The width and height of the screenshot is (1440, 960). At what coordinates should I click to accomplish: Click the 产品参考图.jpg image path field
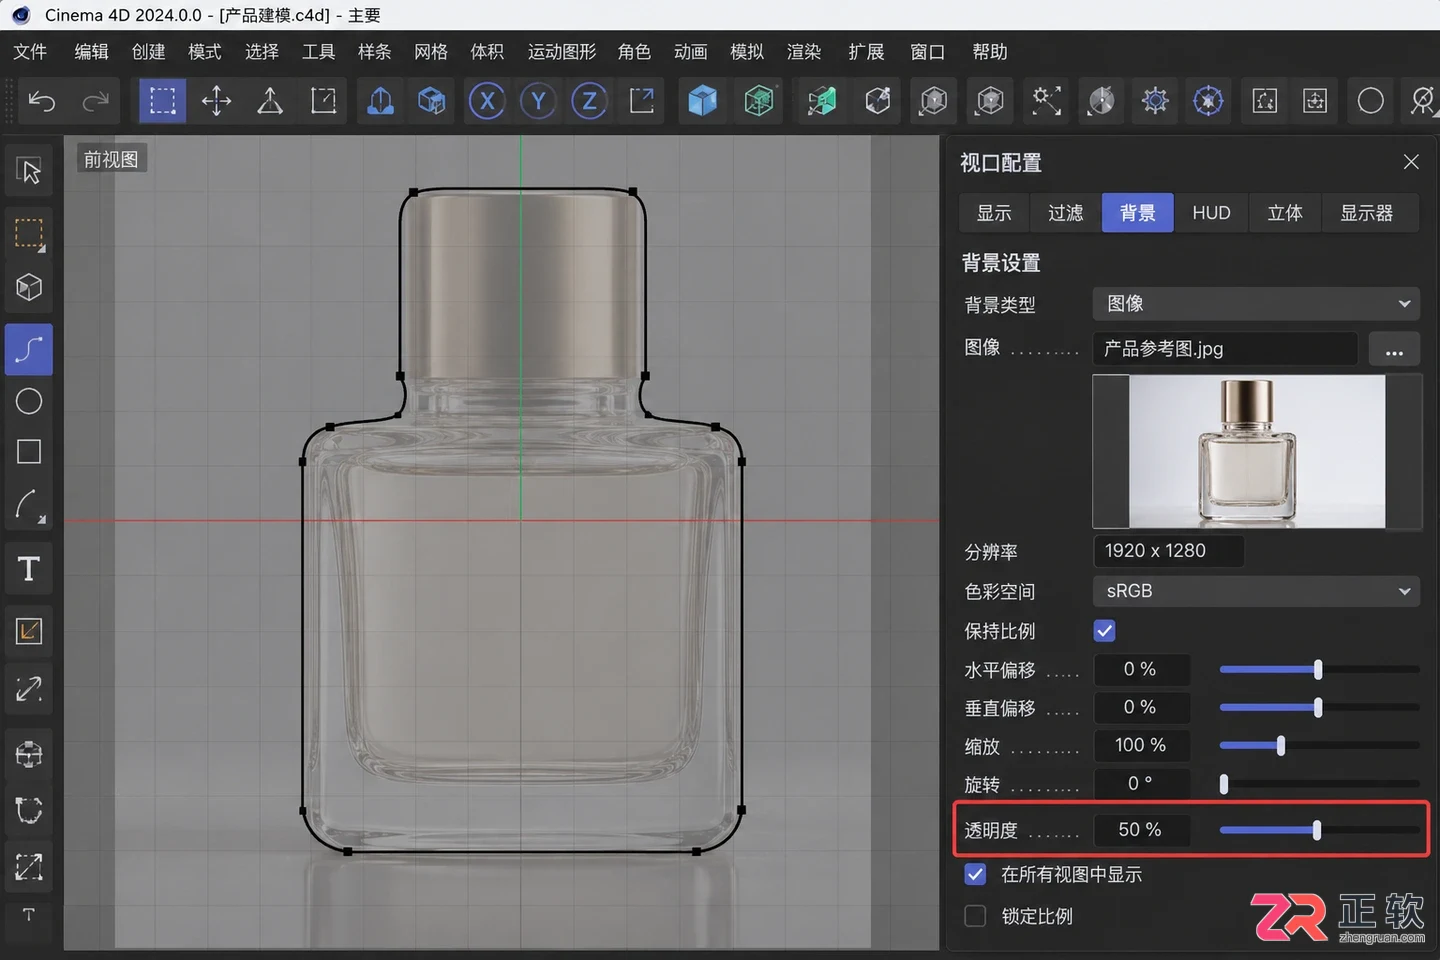tap(1225, 349)
